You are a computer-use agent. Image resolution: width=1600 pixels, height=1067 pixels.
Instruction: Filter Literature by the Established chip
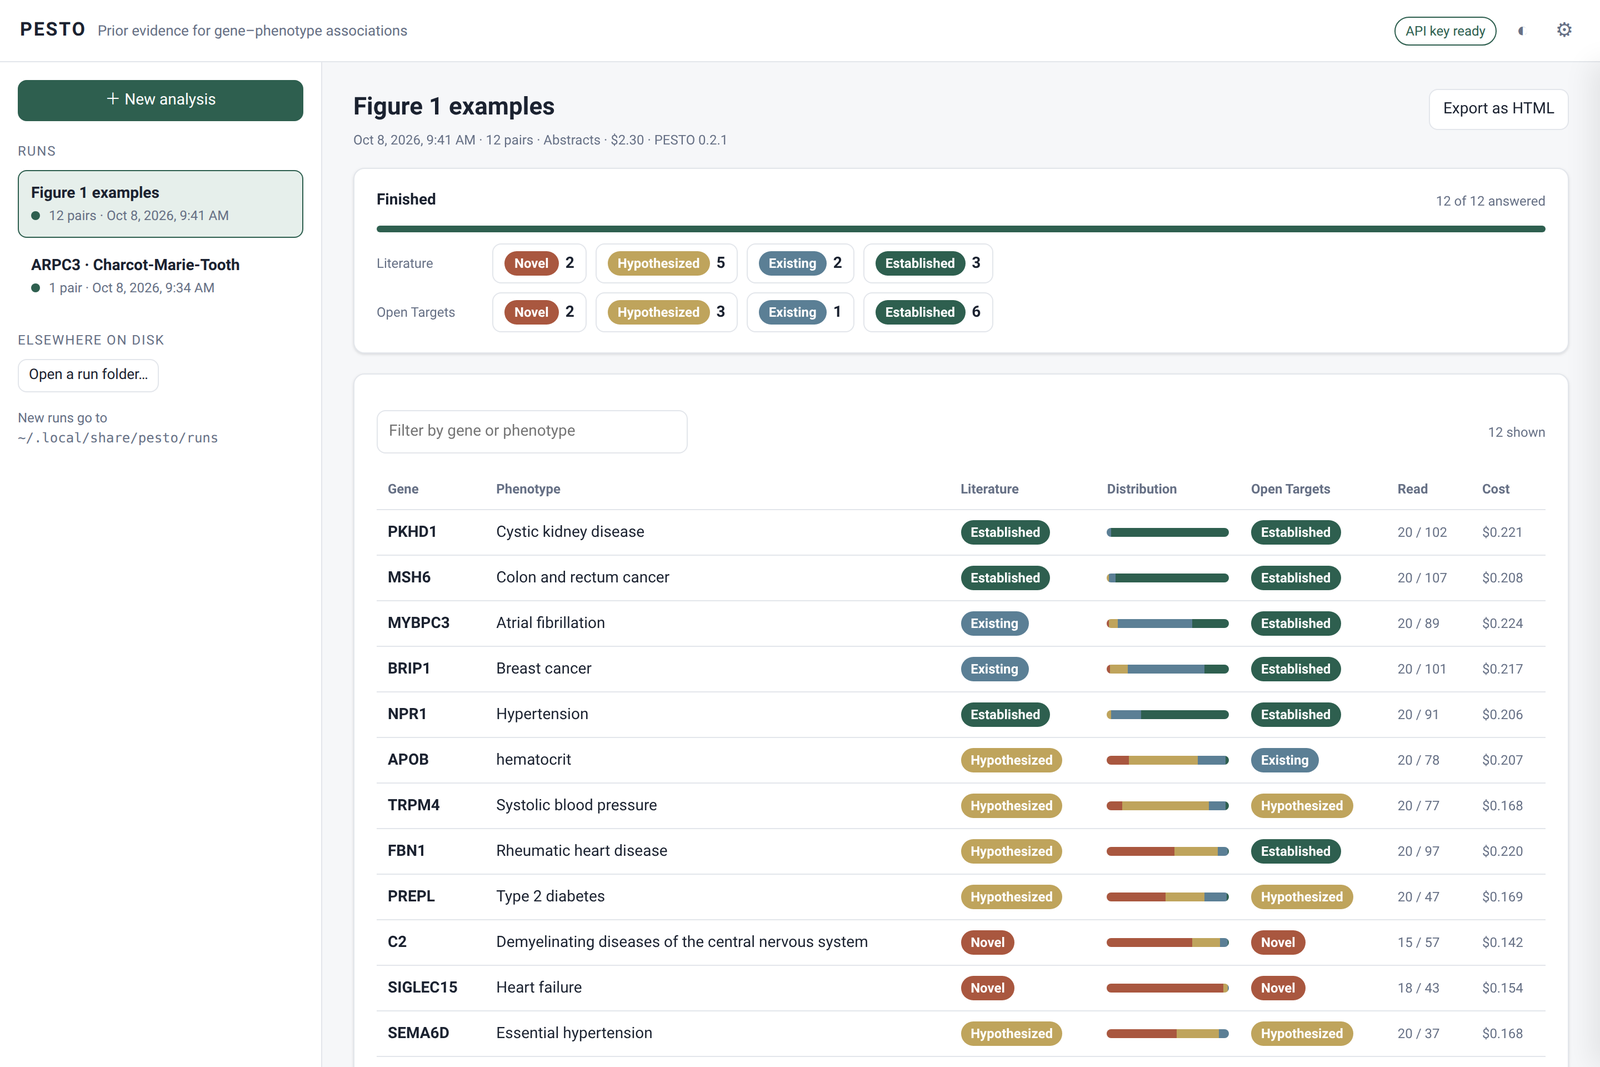pyautogui.click(x=928, y=264)
